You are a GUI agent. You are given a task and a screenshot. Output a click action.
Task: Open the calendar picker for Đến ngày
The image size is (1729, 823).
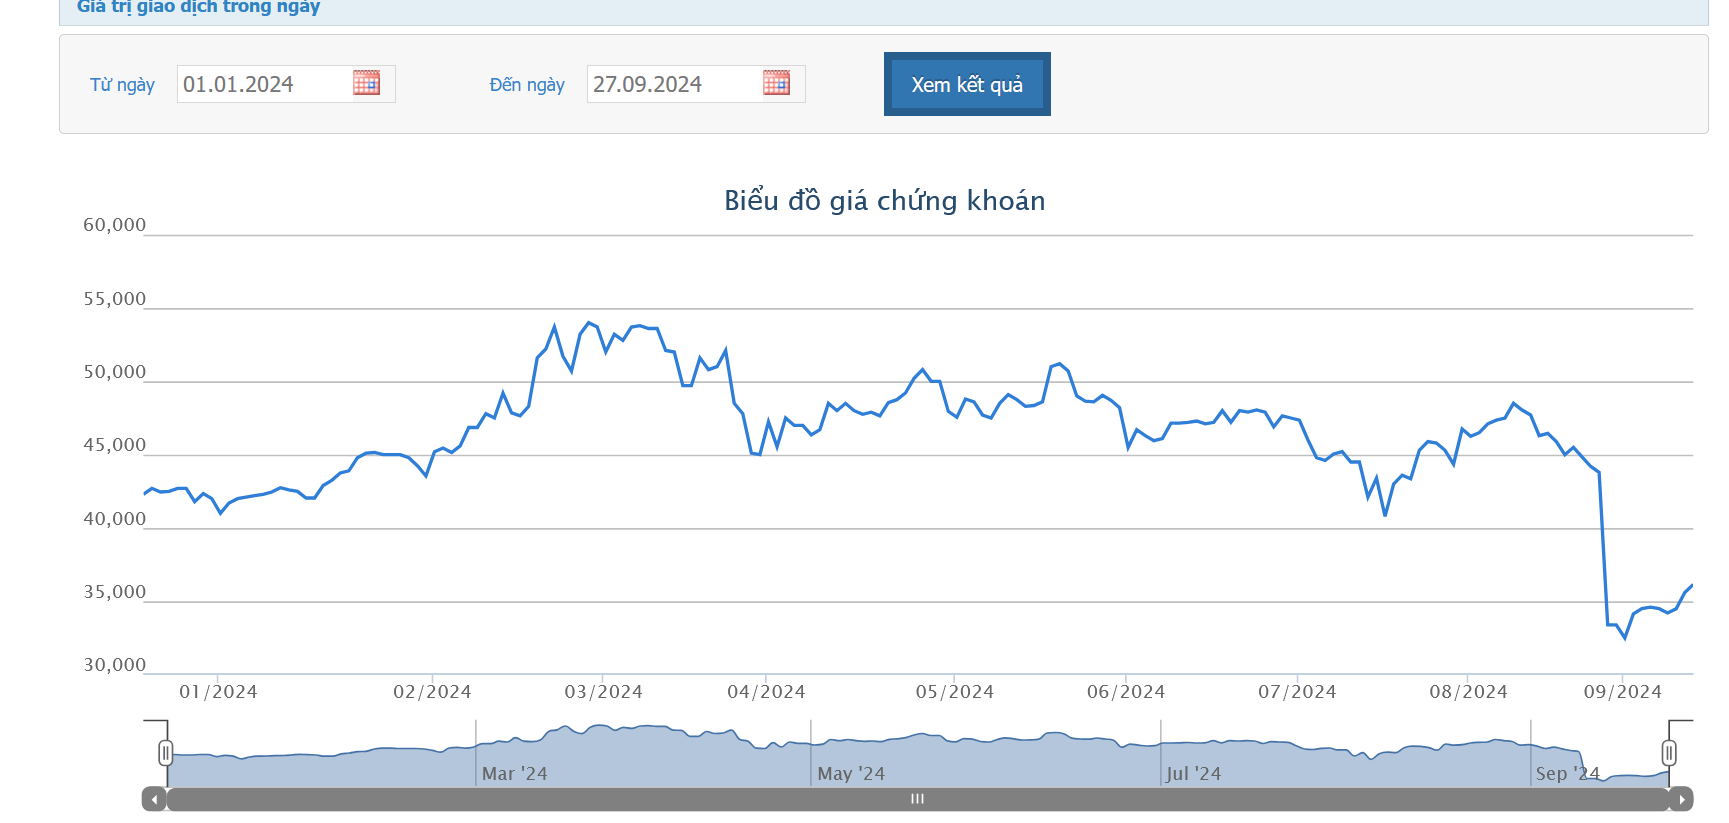point(776,83)
